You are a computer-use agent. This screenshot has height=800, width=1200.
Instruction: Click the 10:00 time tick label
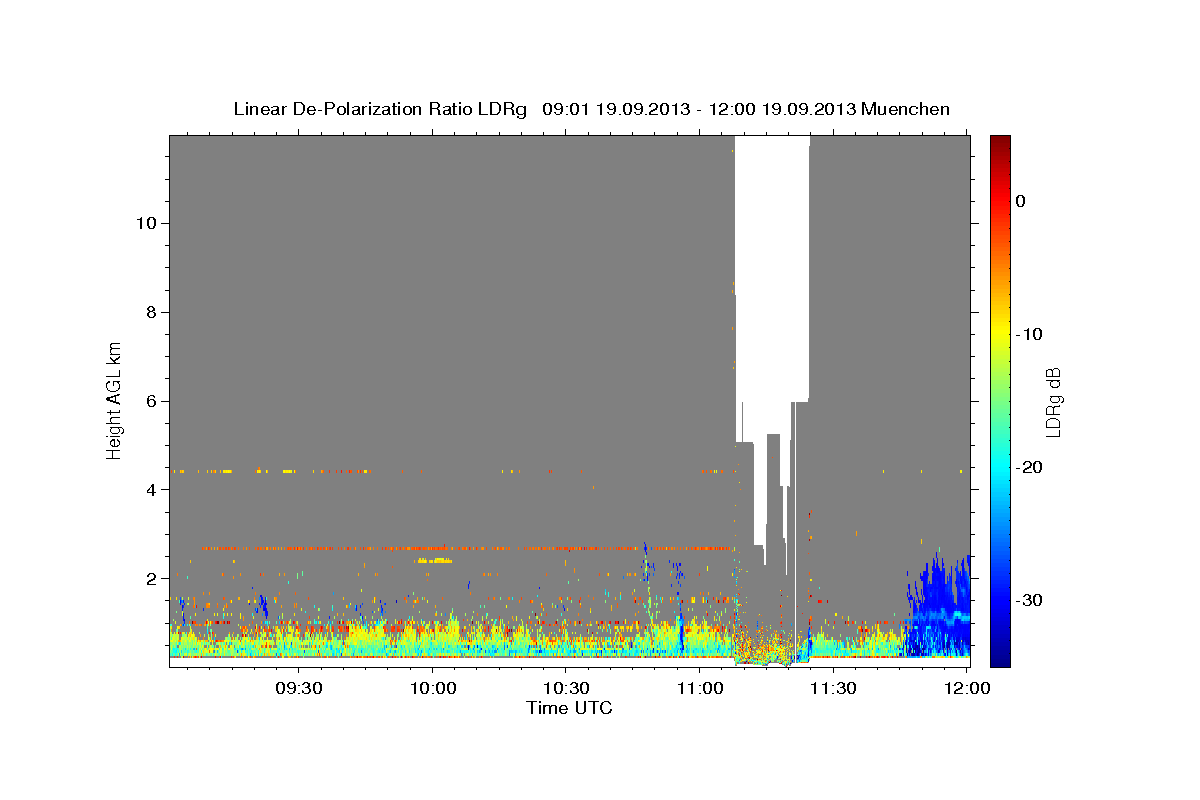[433, 688]
